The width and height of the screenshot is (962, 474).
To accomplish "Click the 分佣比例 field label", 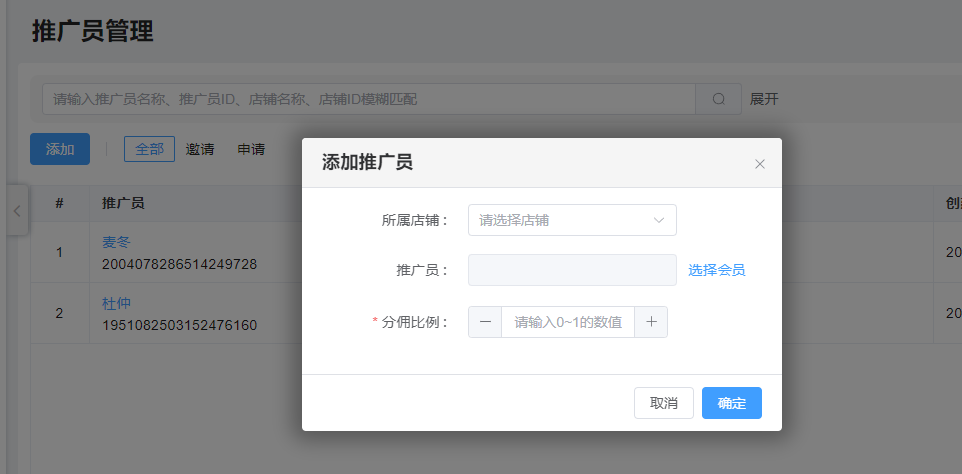I will 412,322.
